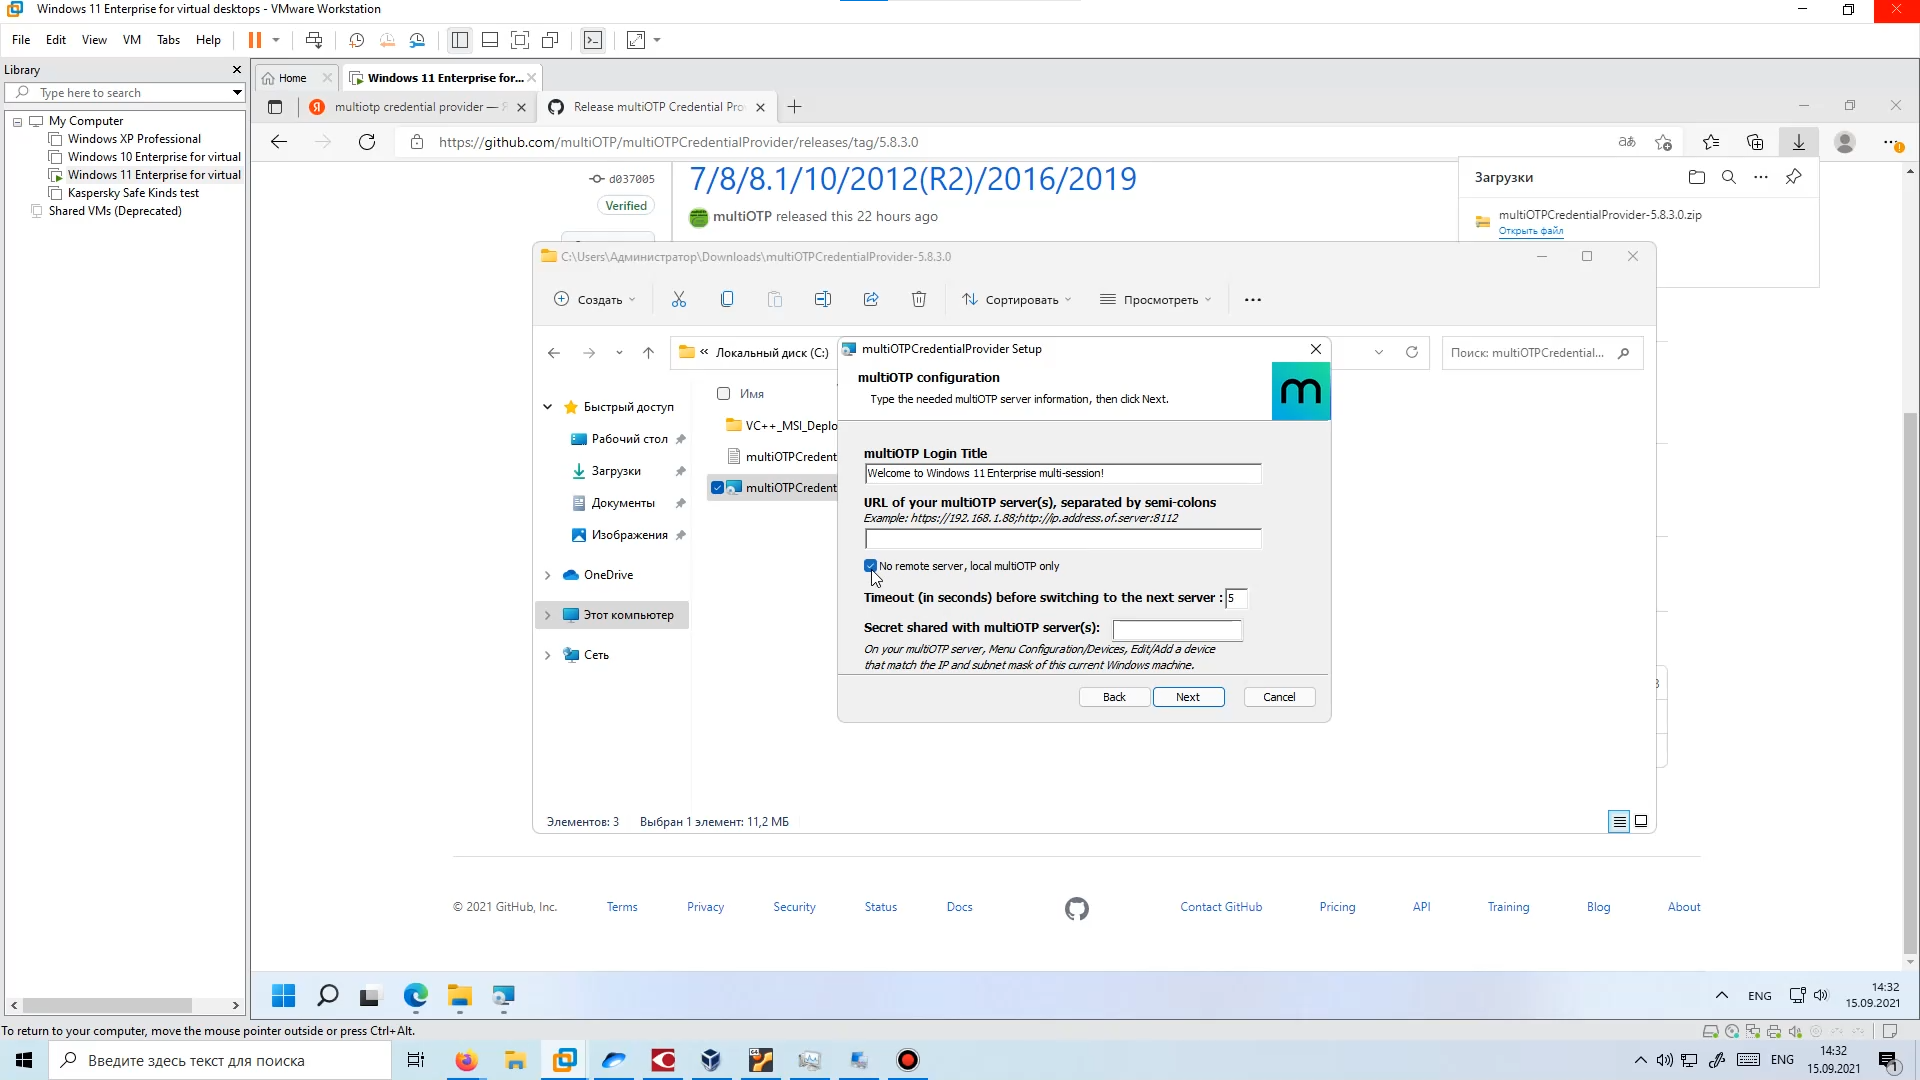The image size is (1920, 1080).
Task: Switch to the 'Release multiOTP Credential' browser tab
Action: [x=650, y=107]
